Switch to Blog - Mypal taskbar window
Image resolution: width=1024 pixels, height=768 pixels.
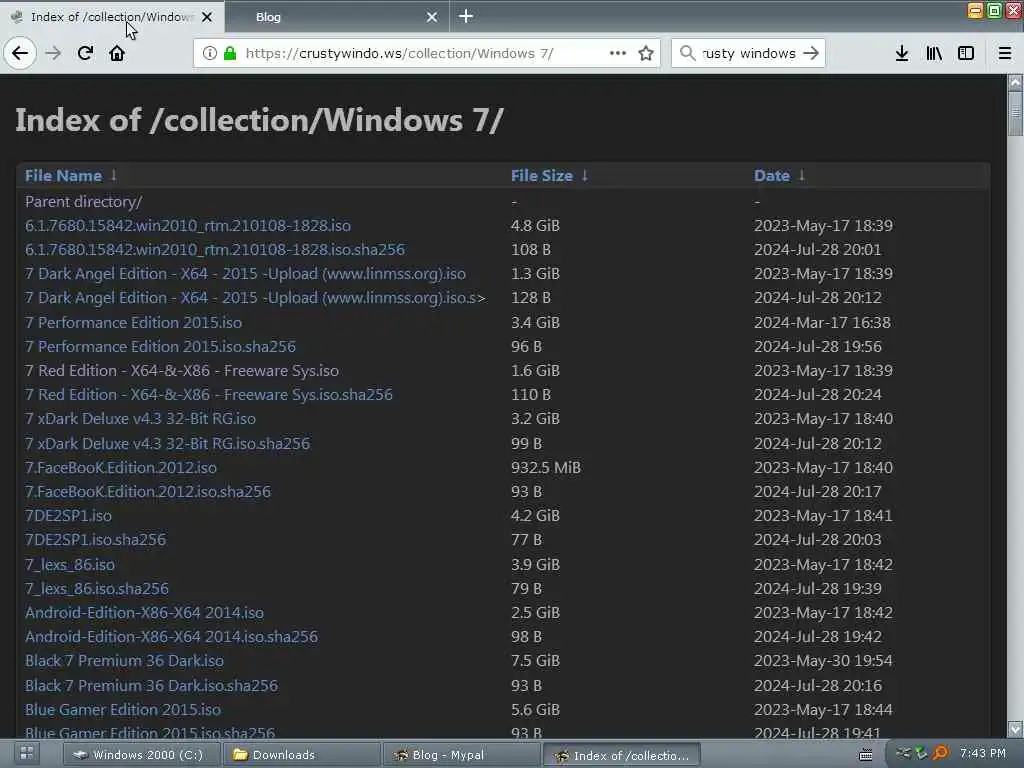click(461, 755)
